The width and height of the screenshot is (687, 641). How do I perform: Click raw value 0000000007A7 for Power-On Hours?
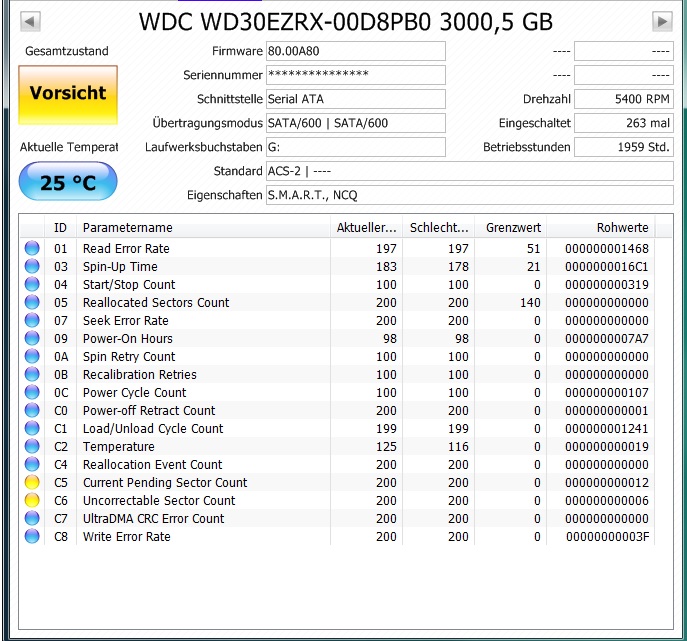[607, 339]
